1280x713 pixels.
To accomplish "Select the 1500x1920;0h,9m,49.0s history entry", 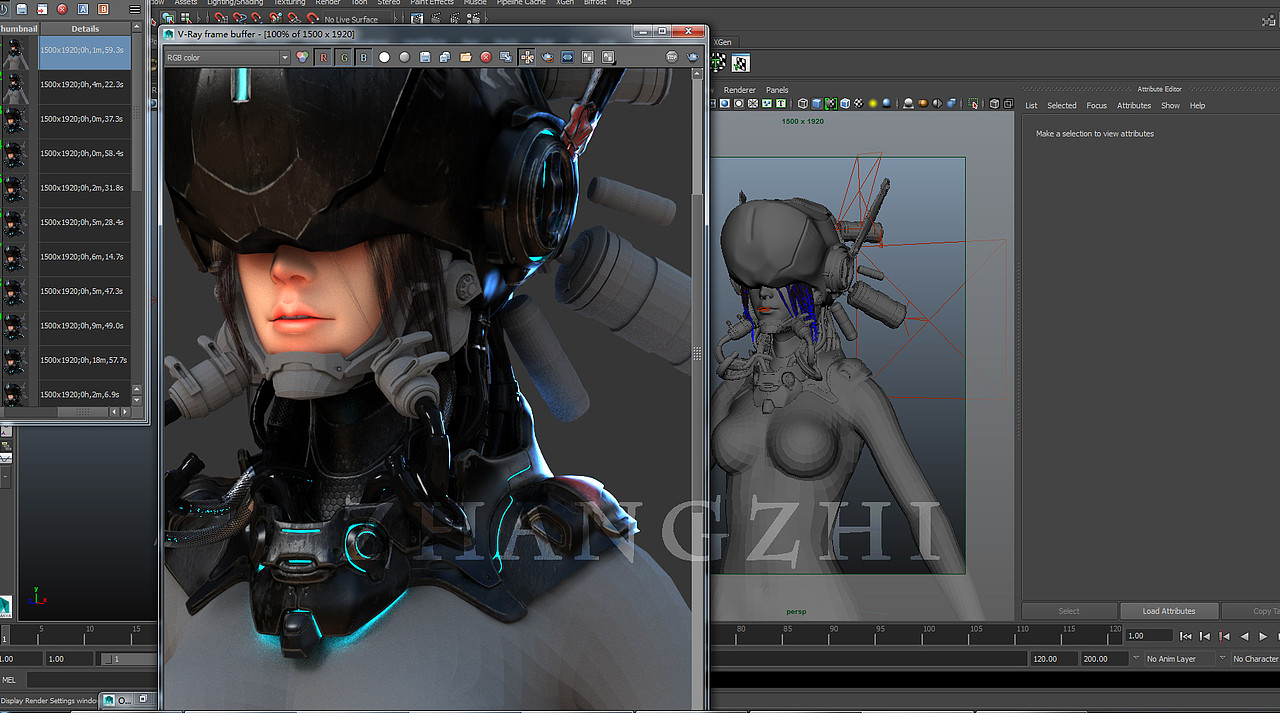I will coord(85,325).
